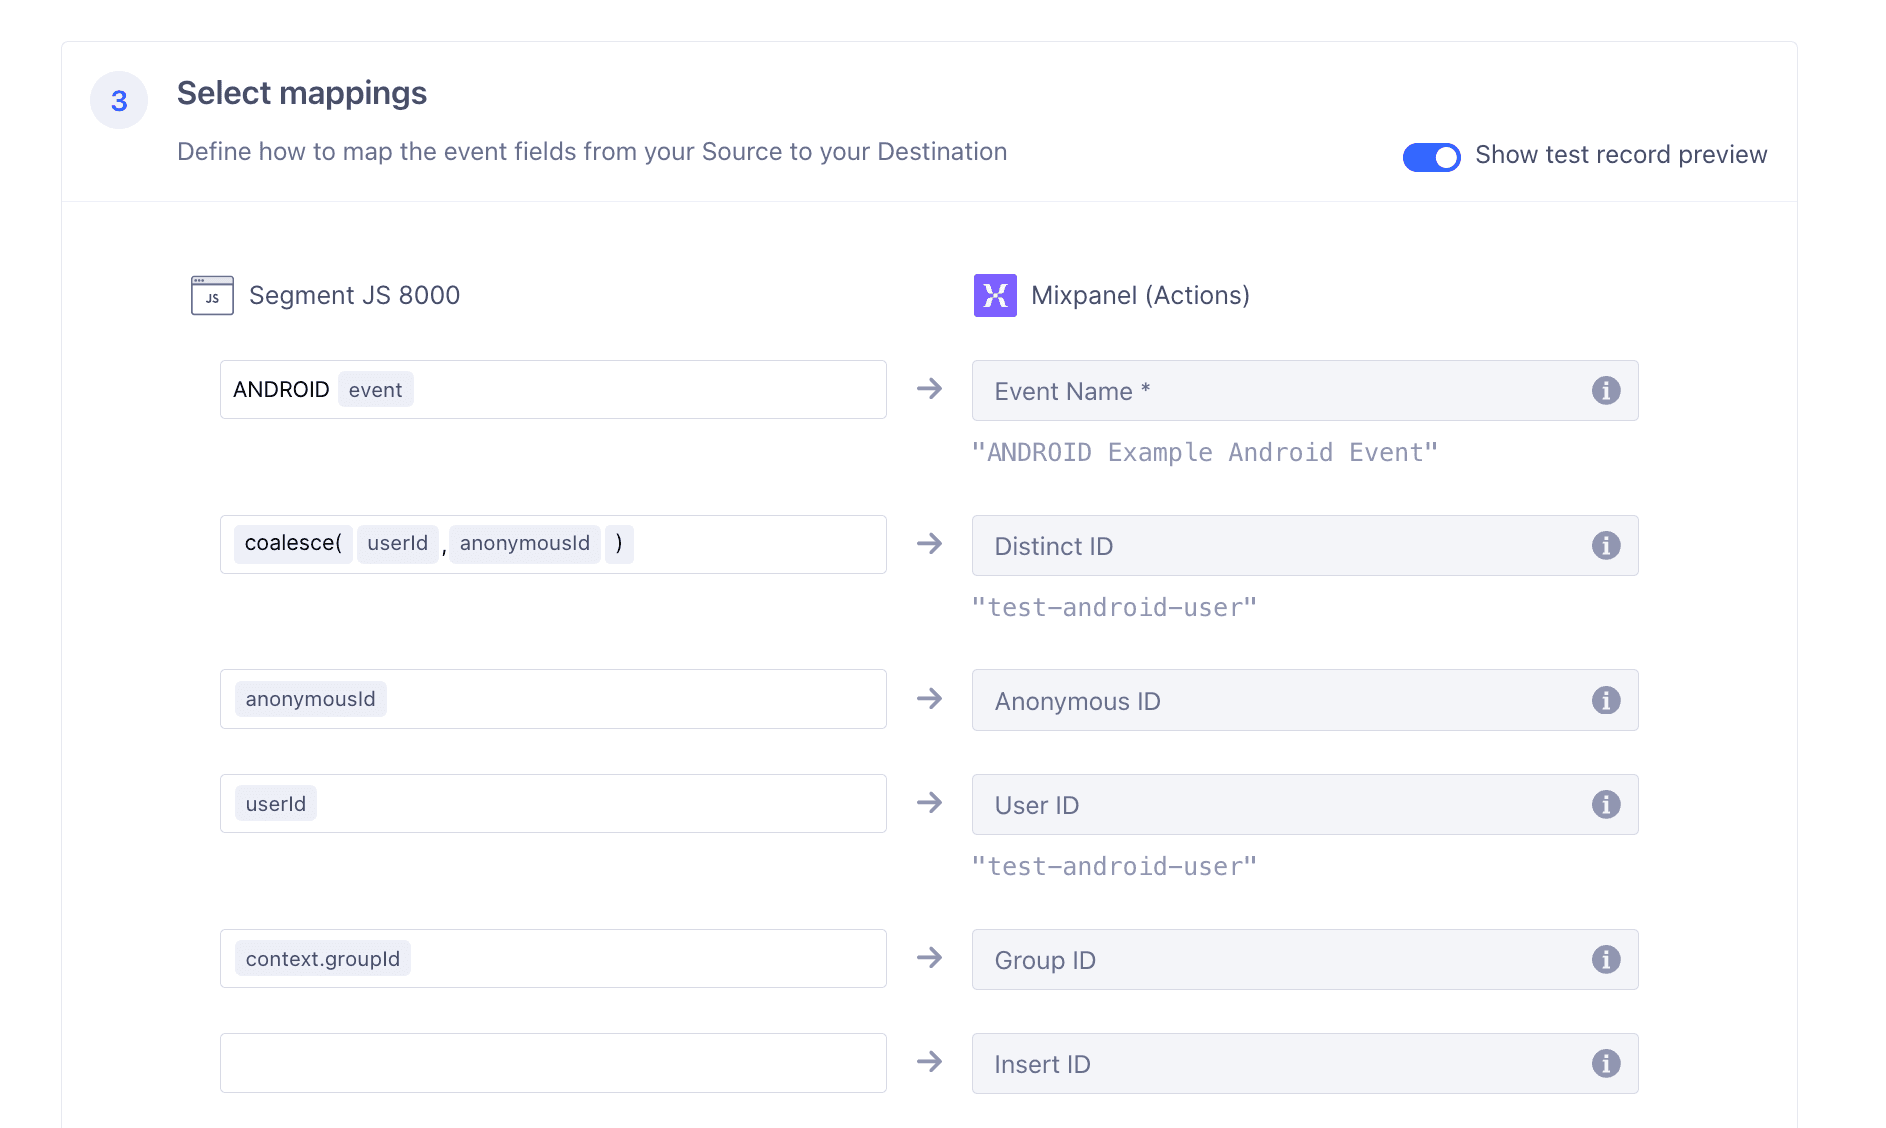Click the arrow between event and Event Name
The image size is (1886, 1128).
930,390
